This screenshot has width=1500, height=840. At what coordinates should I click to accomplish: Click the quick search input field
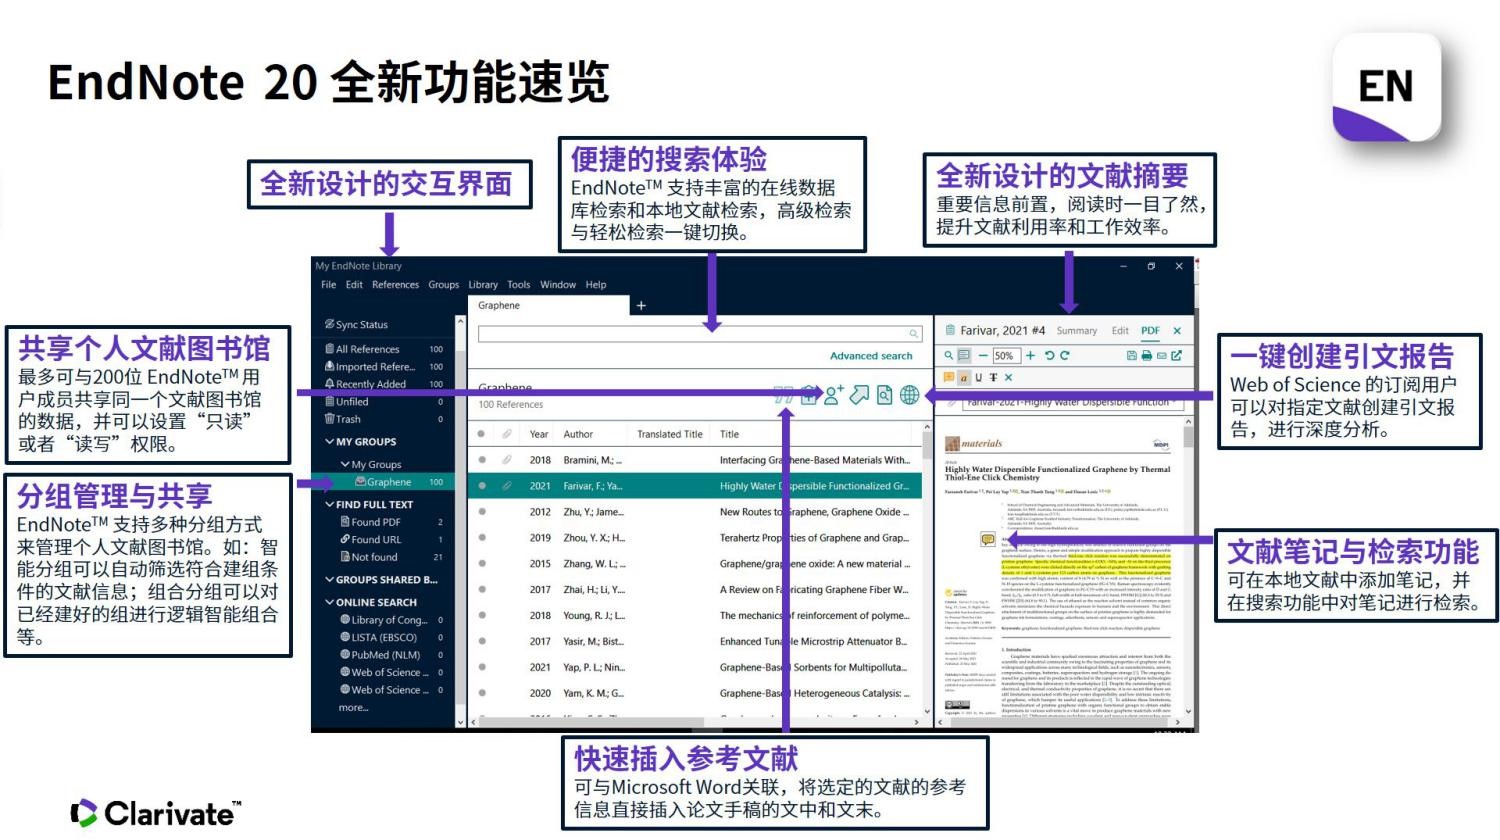pyautogui.click(x=700, y=334)
